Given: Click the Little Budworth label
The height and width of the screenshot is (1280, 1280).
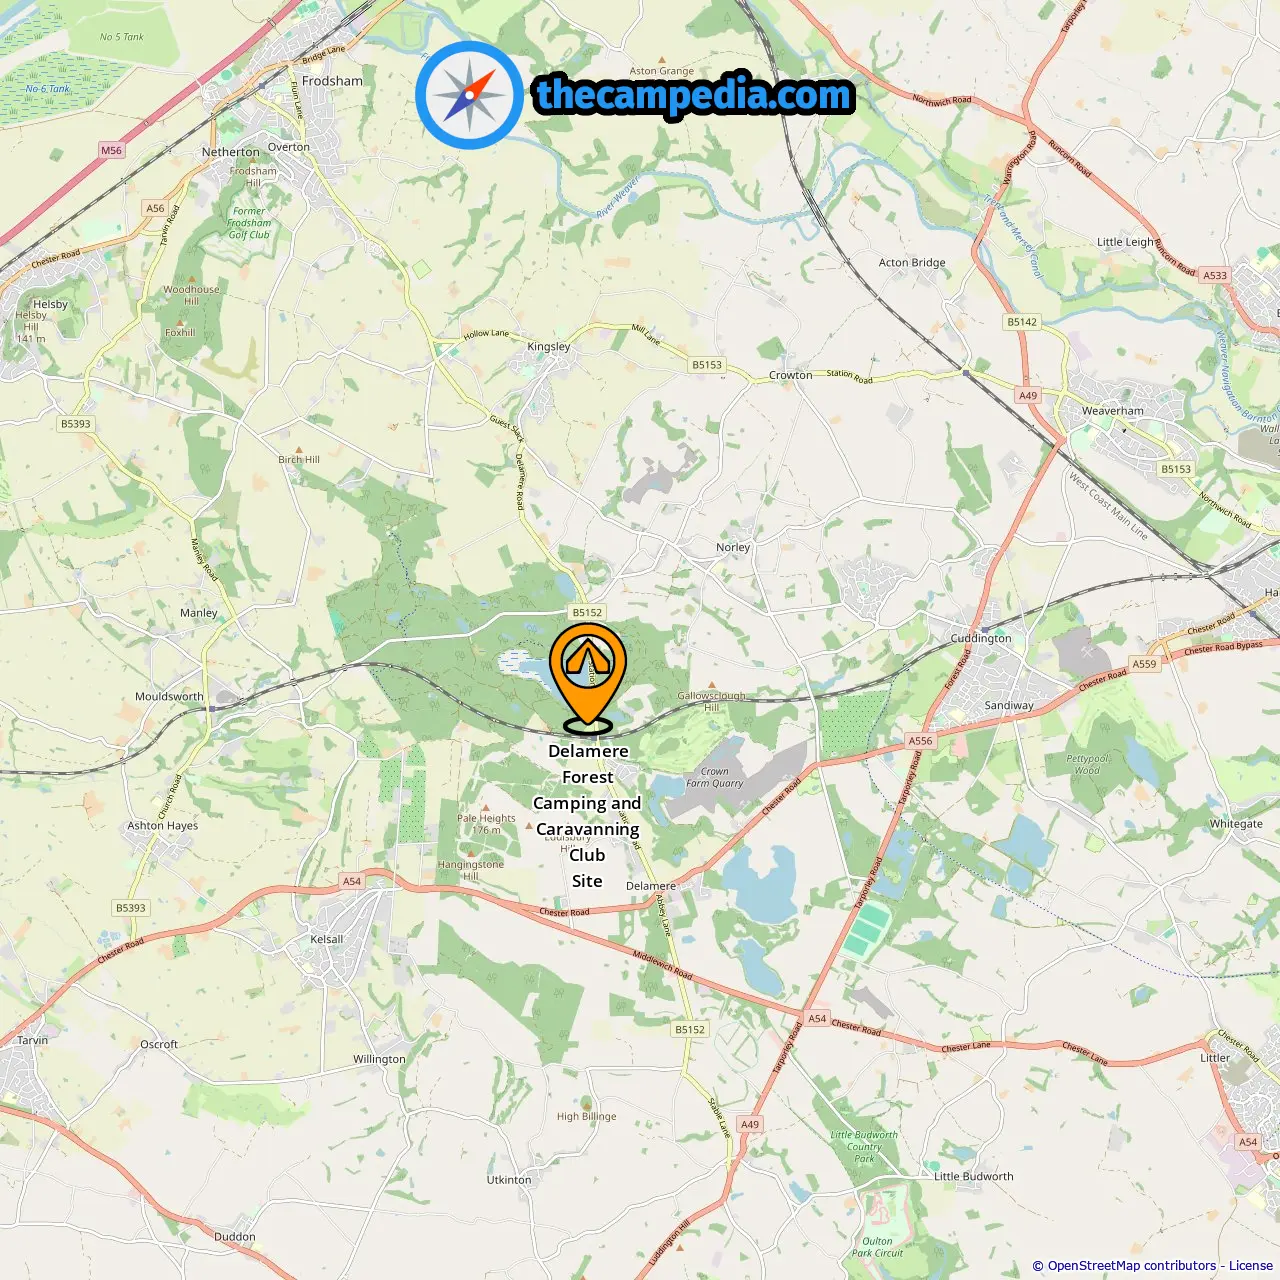Looking at the screenshot, I should (973, 1176).
